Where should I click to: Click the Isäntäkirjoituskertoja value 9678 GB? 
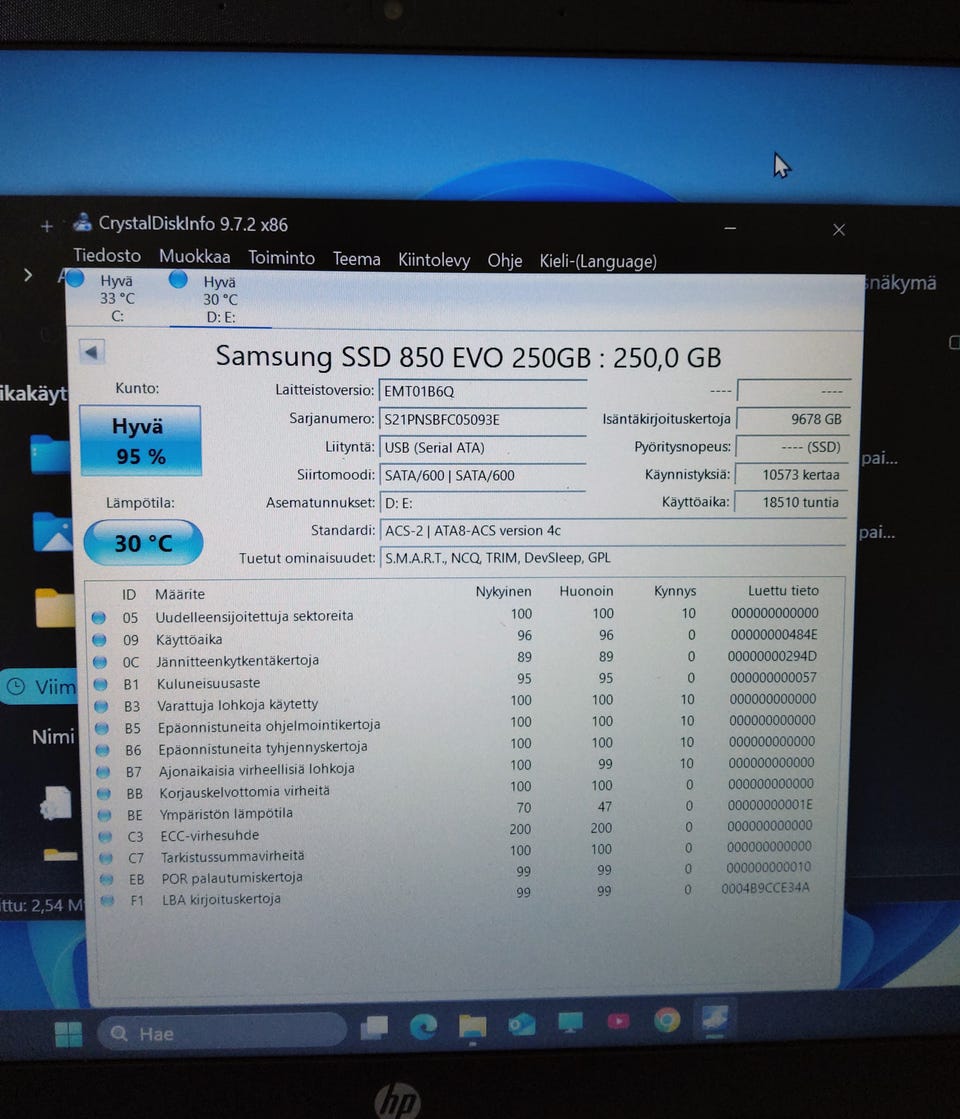[x=792, y=419]
